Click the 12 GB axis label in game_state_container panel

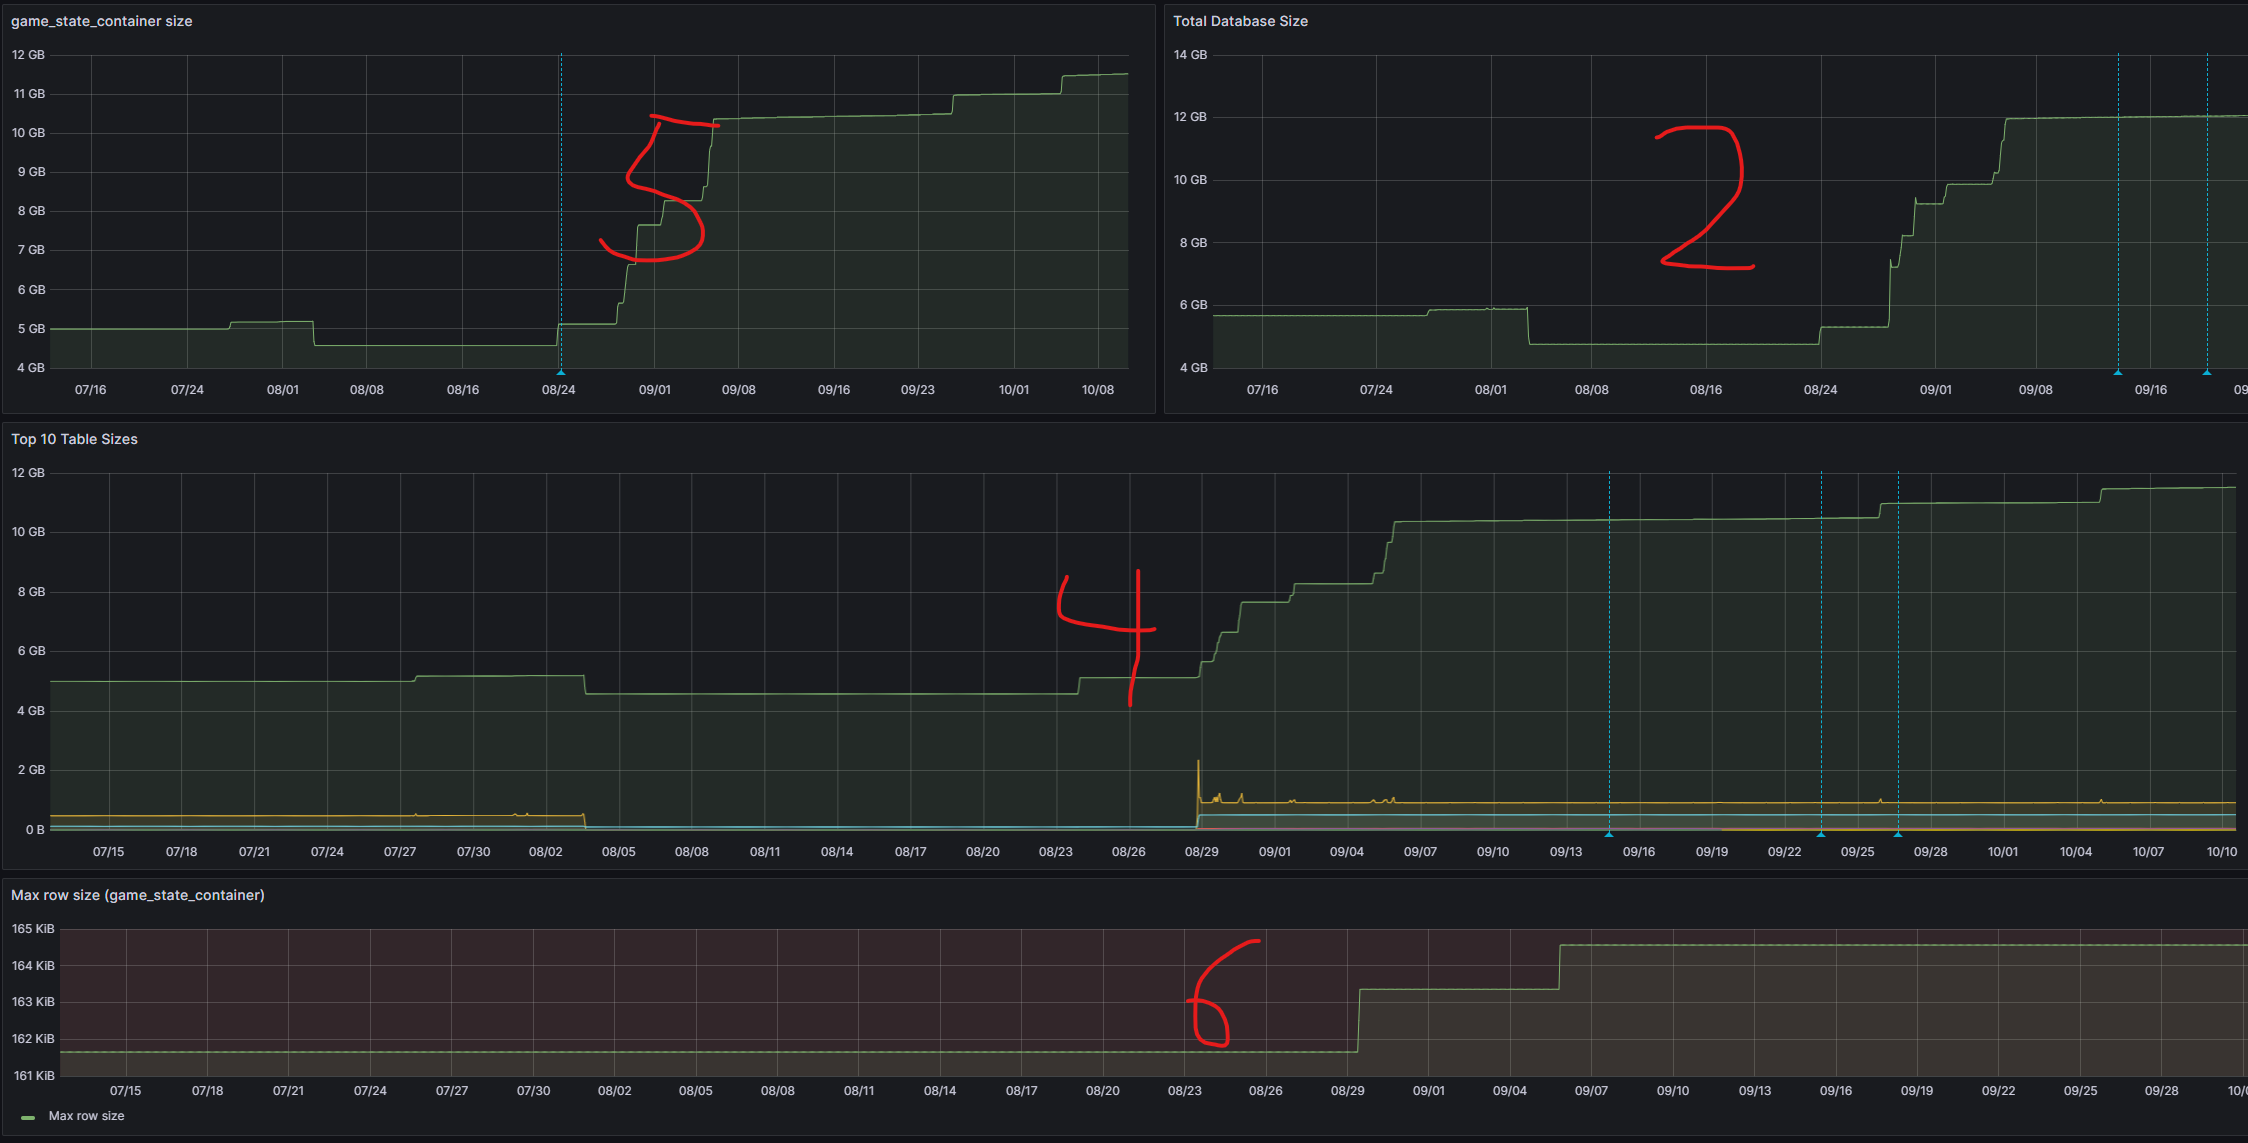[x=29, y=55]
